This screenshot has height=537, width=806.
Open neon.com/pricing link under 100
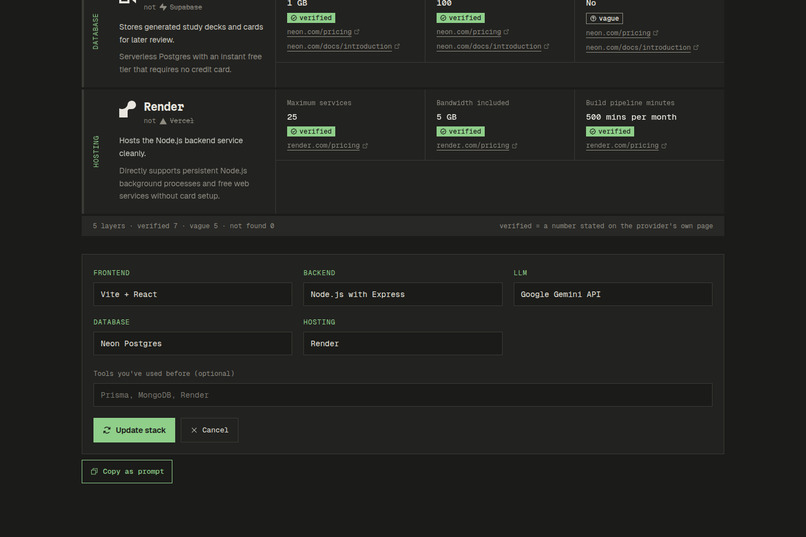click(x=469, y=32)
